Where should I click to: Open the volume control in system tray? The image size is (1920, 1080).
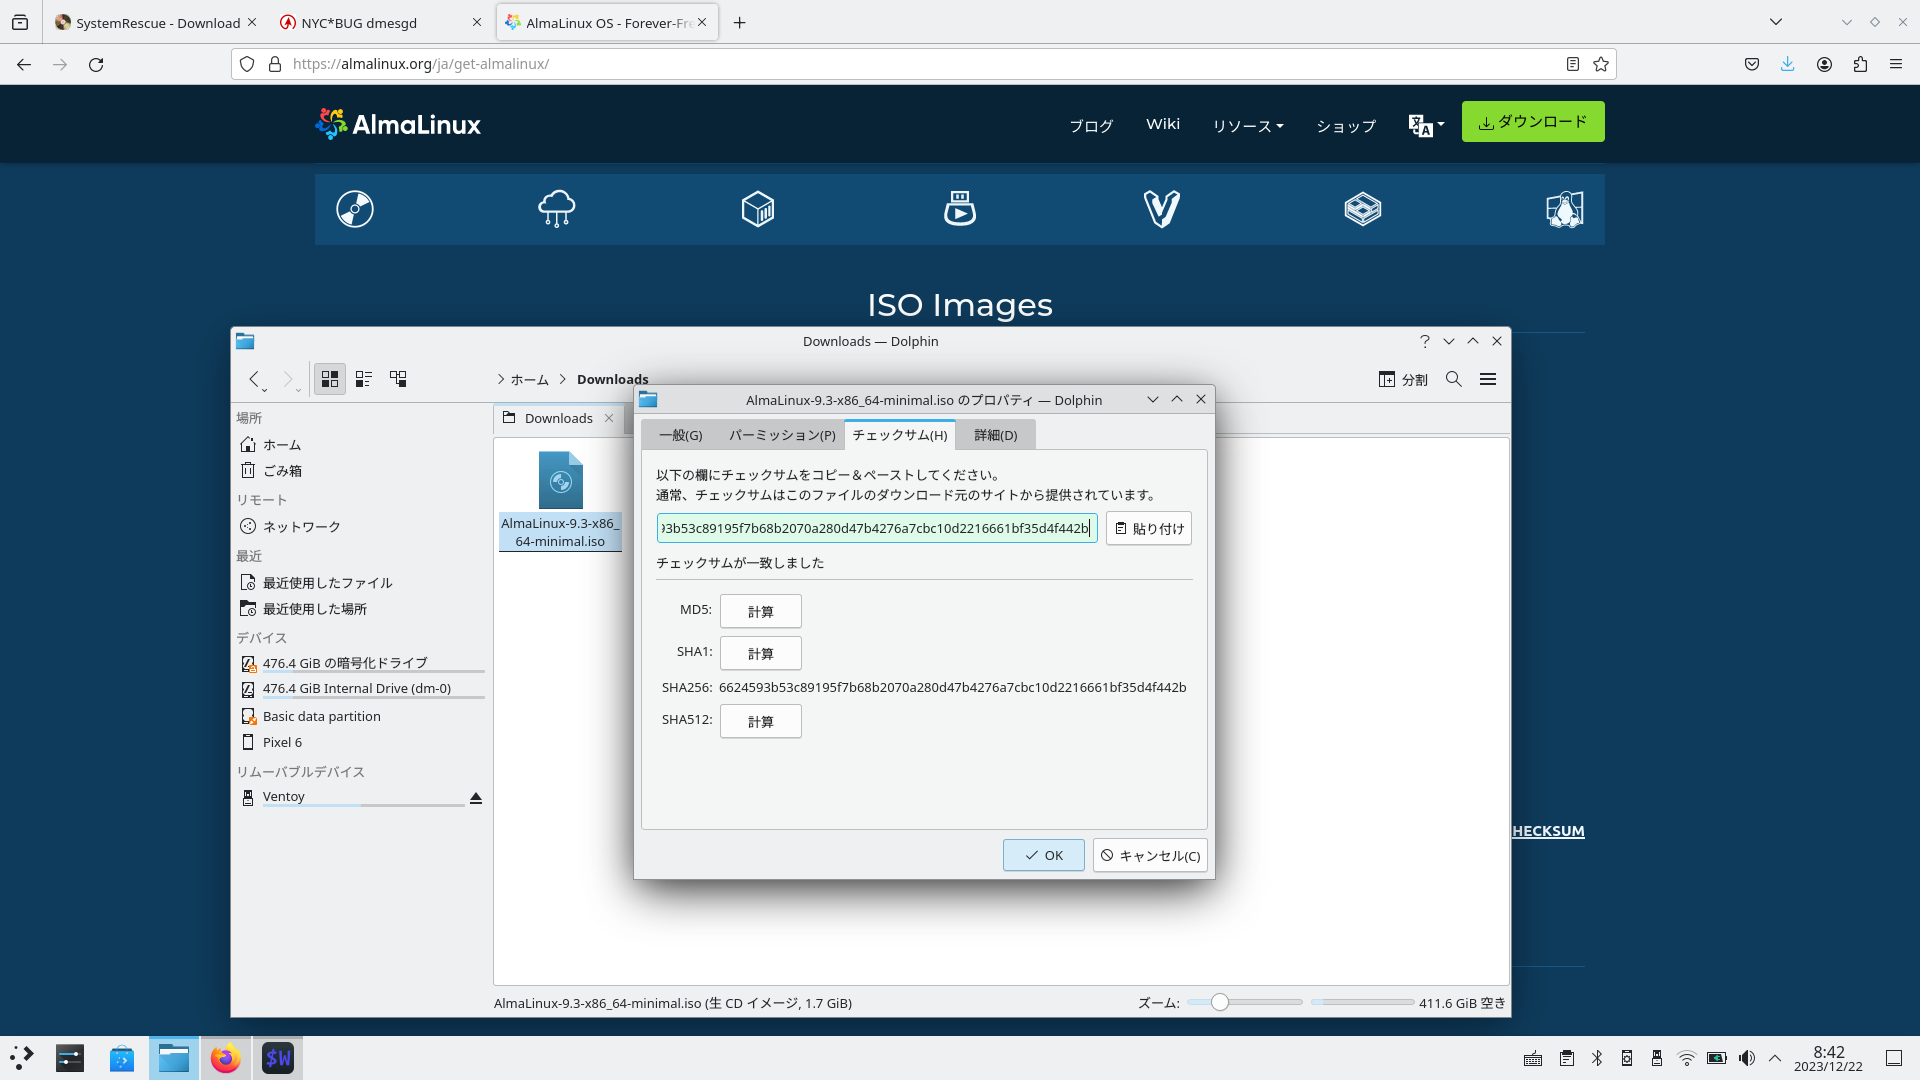tap(1747, 1058)
